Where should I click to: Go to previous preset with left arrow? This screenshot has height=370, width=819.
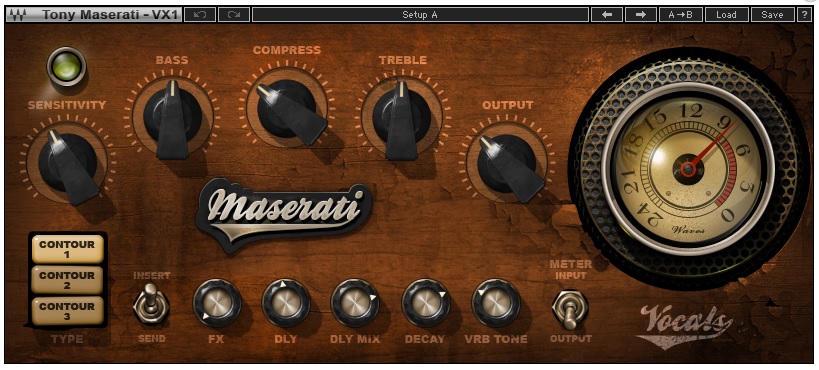pos(606,15)
